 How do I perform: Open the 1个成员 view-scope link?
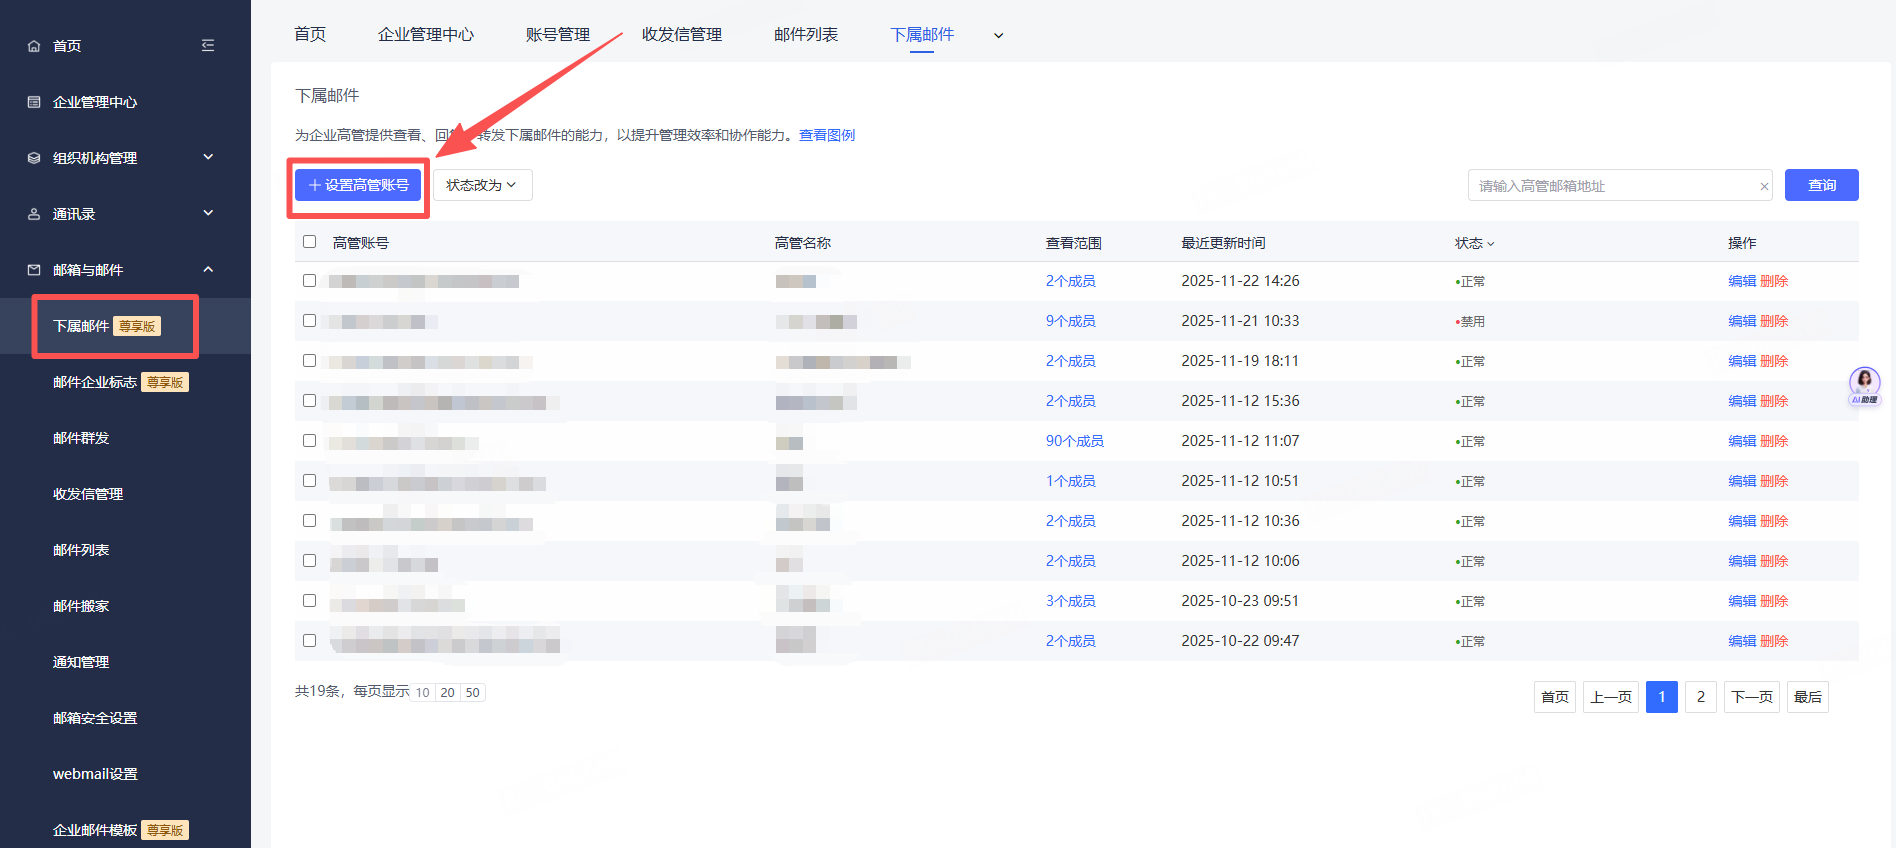tap(1071, 481)
